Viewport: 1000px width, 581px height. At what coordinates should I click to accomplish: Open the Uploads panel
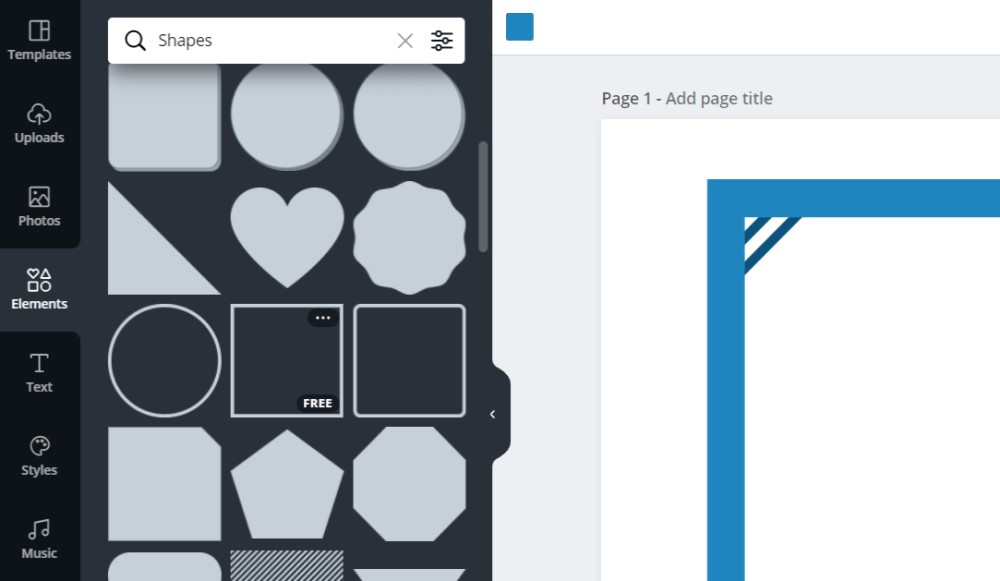click(x=39, y=124)
